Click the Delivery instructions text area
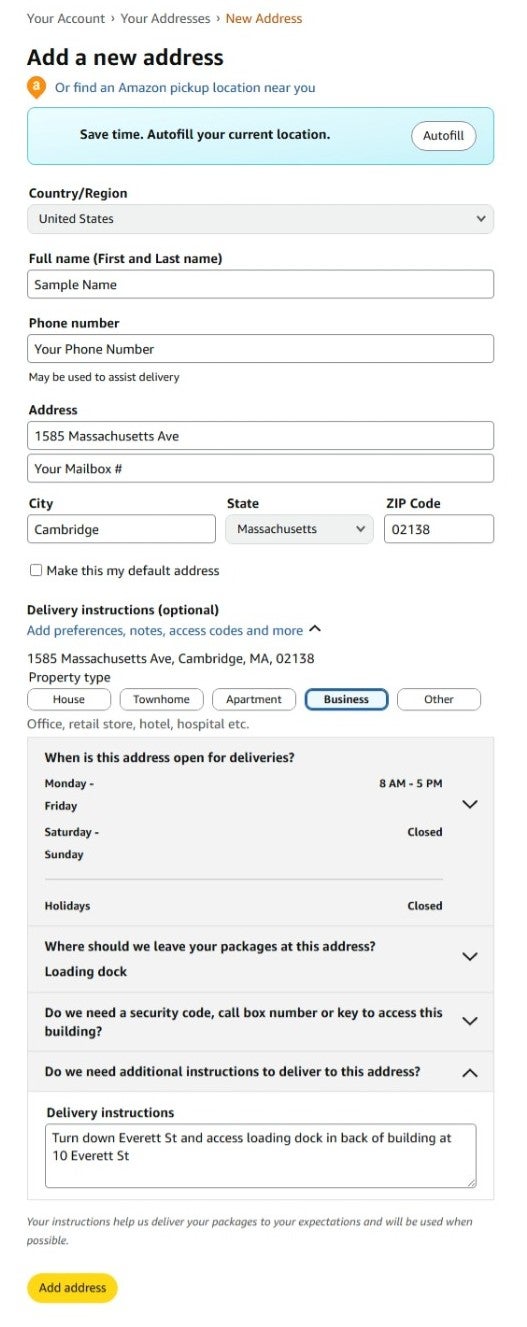 tap(261, 1156)
